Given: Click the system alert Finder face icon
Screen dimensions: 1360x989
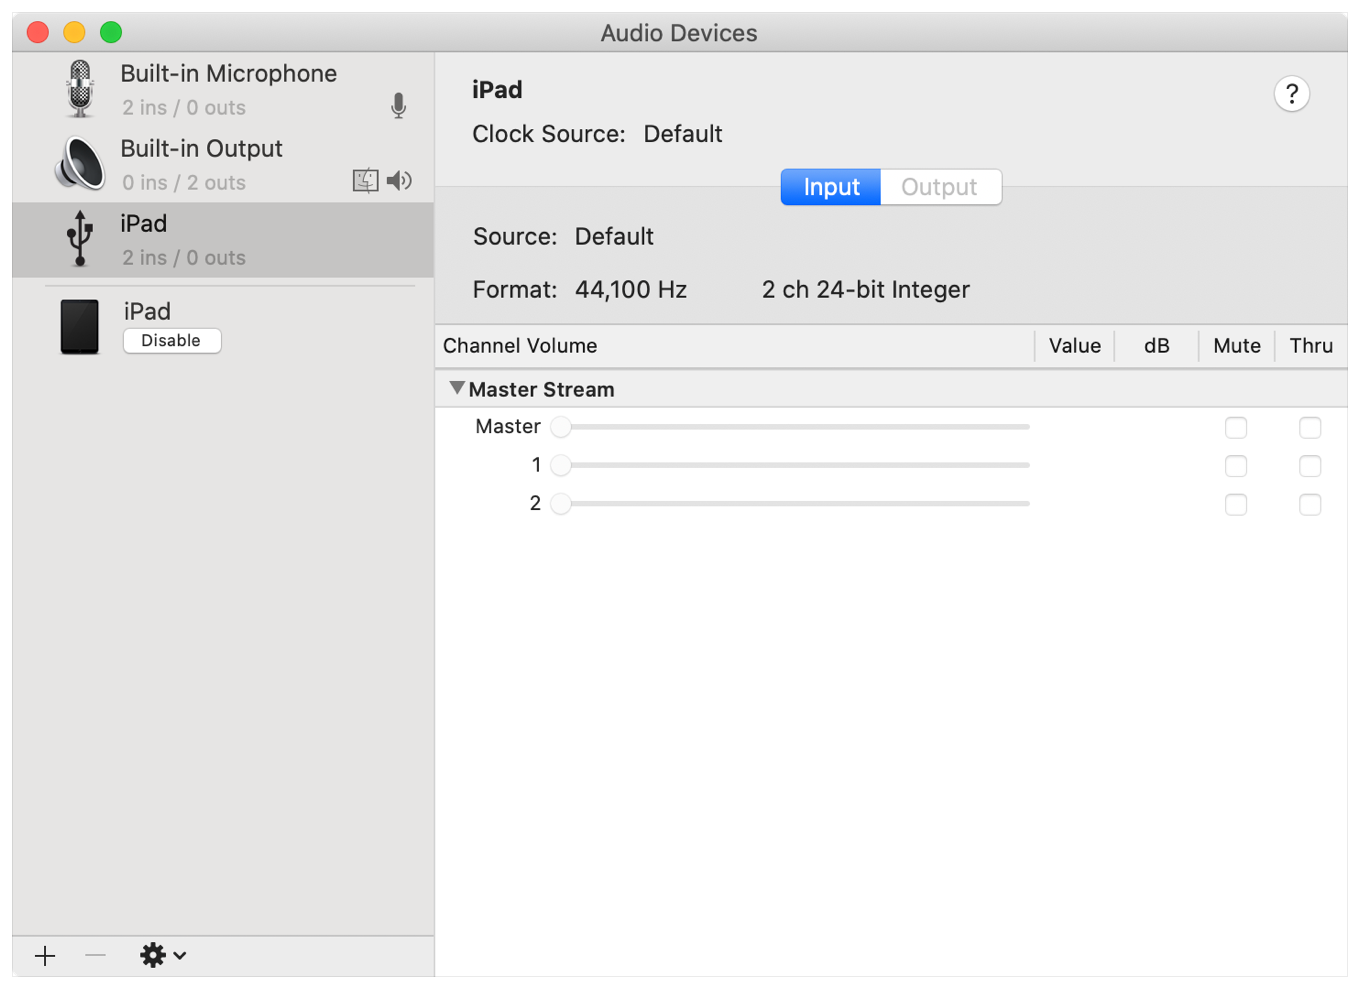Looking at the screenshot, I should (365, 180).
